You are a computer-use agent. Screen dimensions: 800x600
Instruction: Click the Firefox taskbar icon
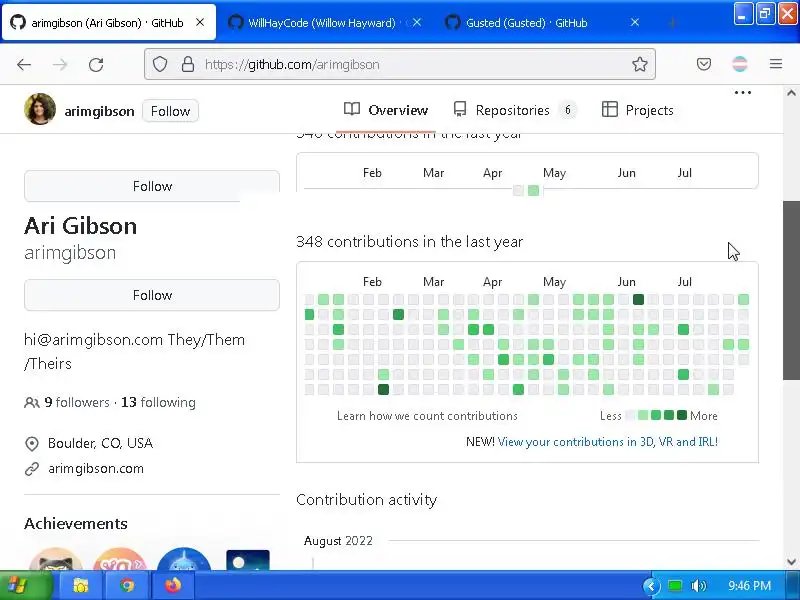[173, 586]
